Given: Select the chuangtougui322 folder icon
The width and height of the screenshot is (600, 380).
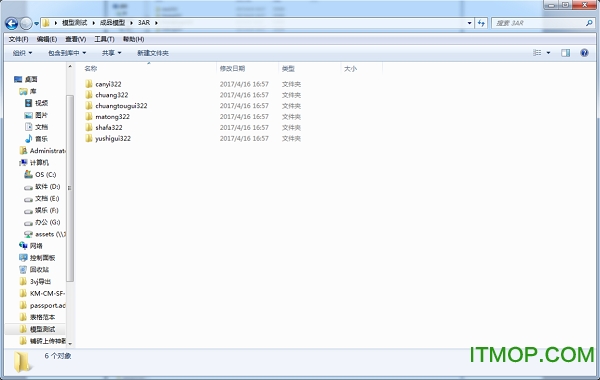Looking at the screenshot, I should coord(89,105).
